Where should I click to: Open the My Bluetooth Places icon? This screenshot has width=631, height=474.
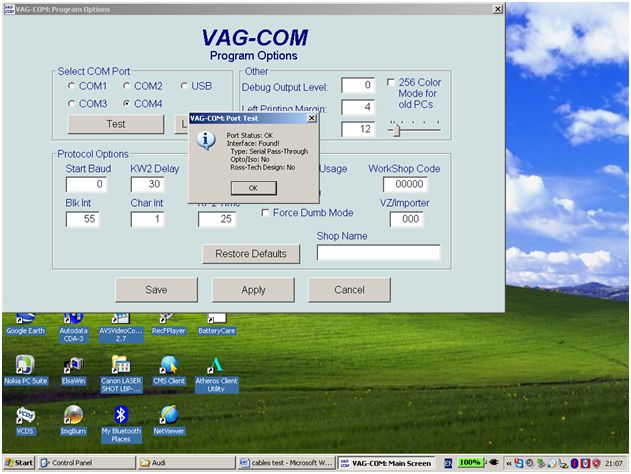(x=121, y=425)
